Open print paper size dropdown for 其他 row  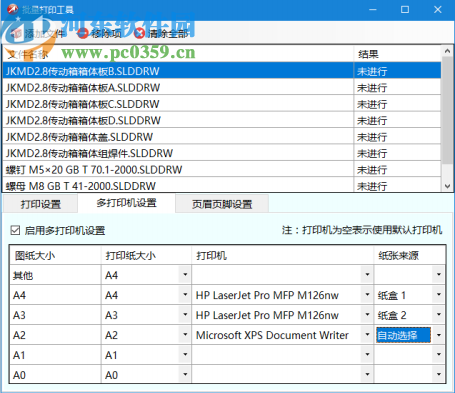point(185,275)
